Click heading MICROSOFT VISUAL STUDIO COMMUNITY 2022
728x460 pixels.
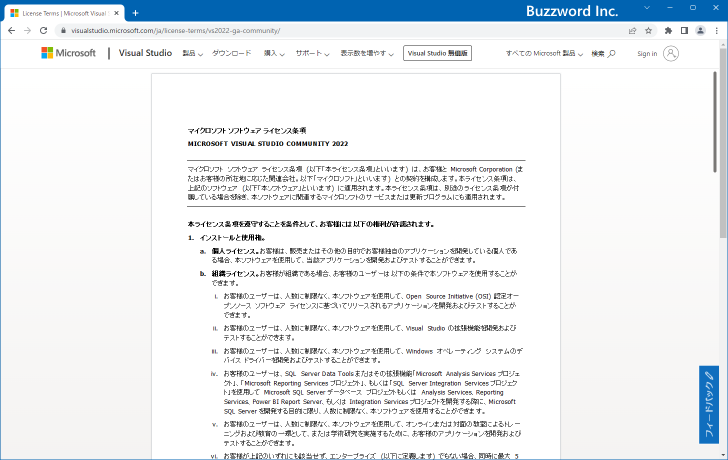coord(268,144)
